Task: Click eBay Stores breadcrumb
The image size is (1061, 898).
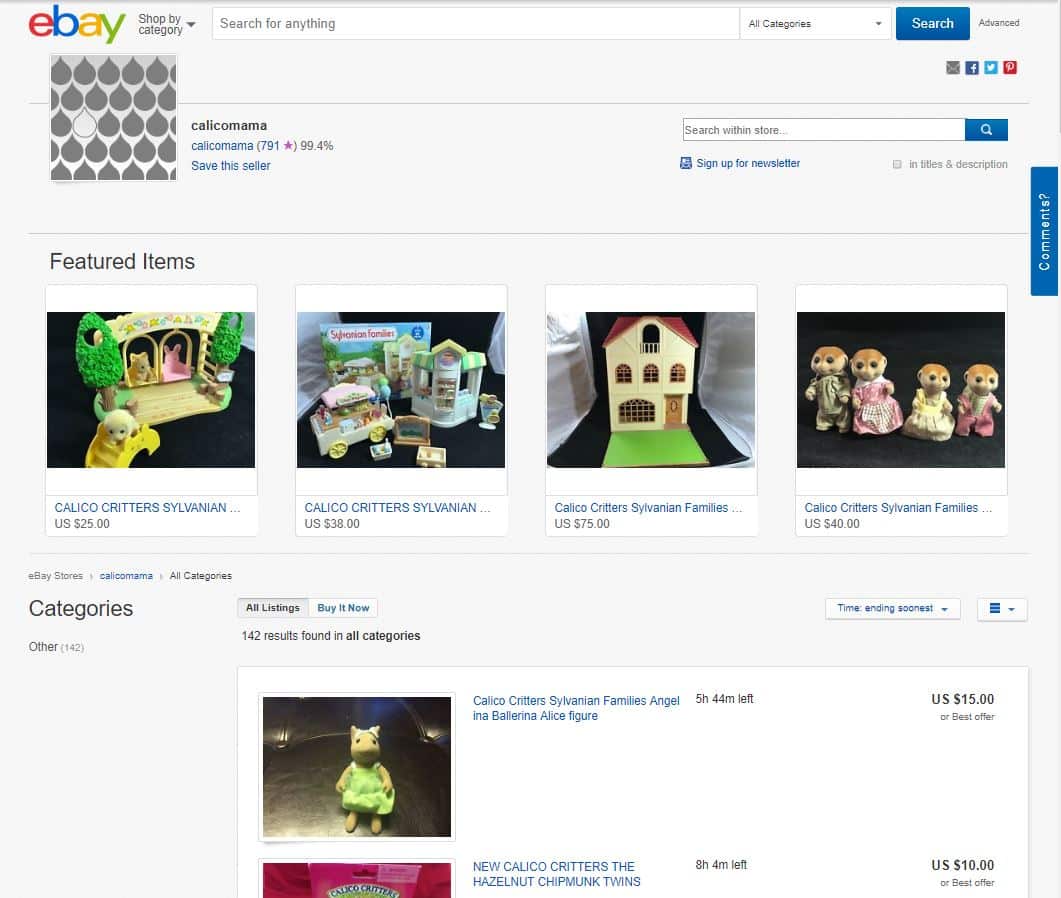Action: 55,576
